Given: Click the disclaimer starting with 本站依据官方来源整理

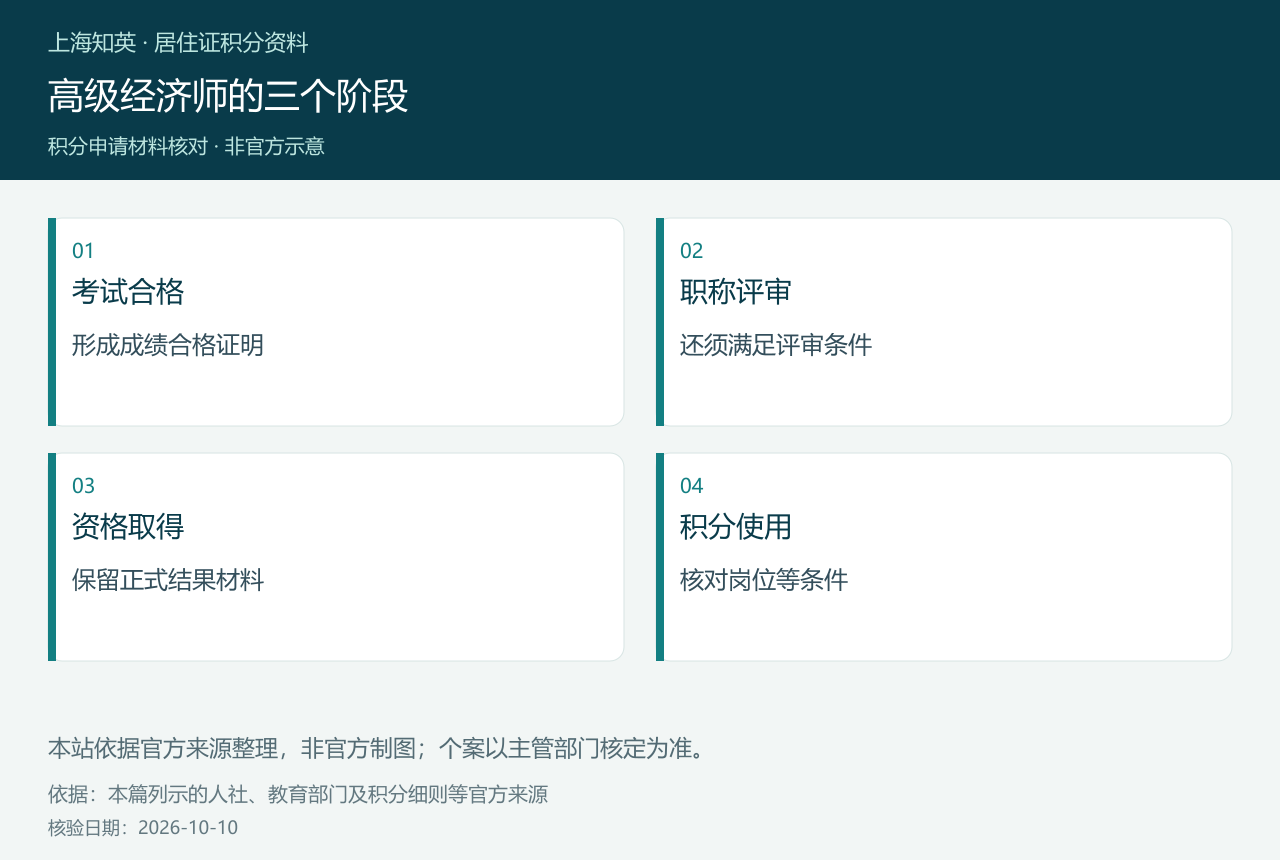Looking at the screenshot, I should (378, 748).
